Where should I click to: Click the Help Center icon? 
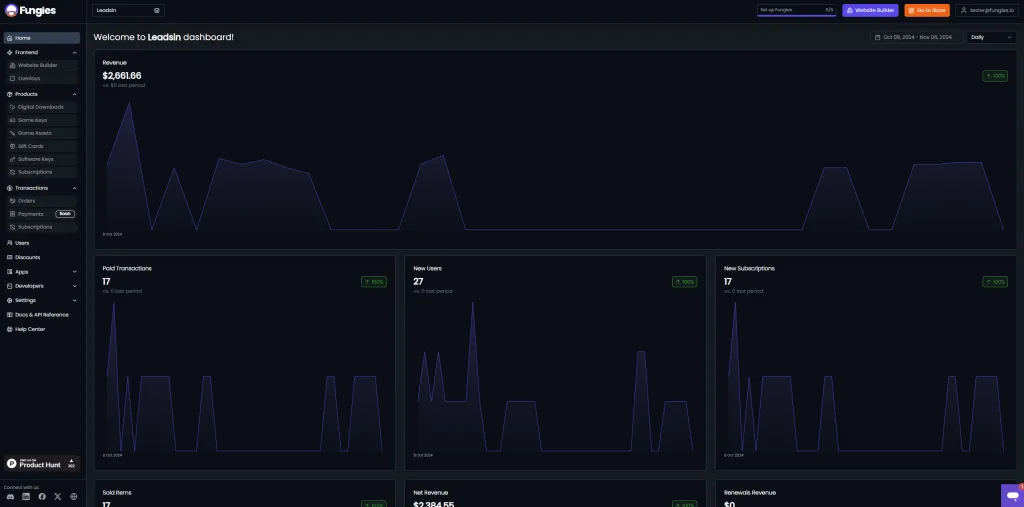(x=10, y=329)
